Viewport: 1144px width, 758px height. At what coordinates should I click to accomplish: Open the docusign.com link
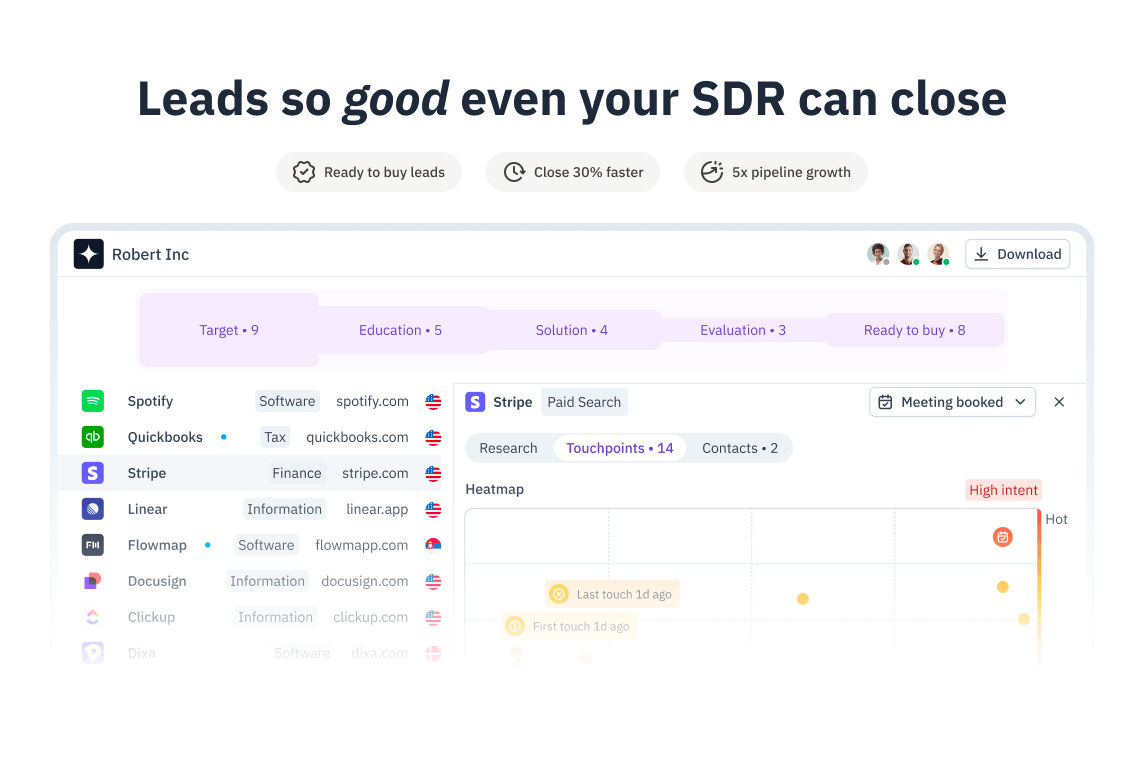364,581
